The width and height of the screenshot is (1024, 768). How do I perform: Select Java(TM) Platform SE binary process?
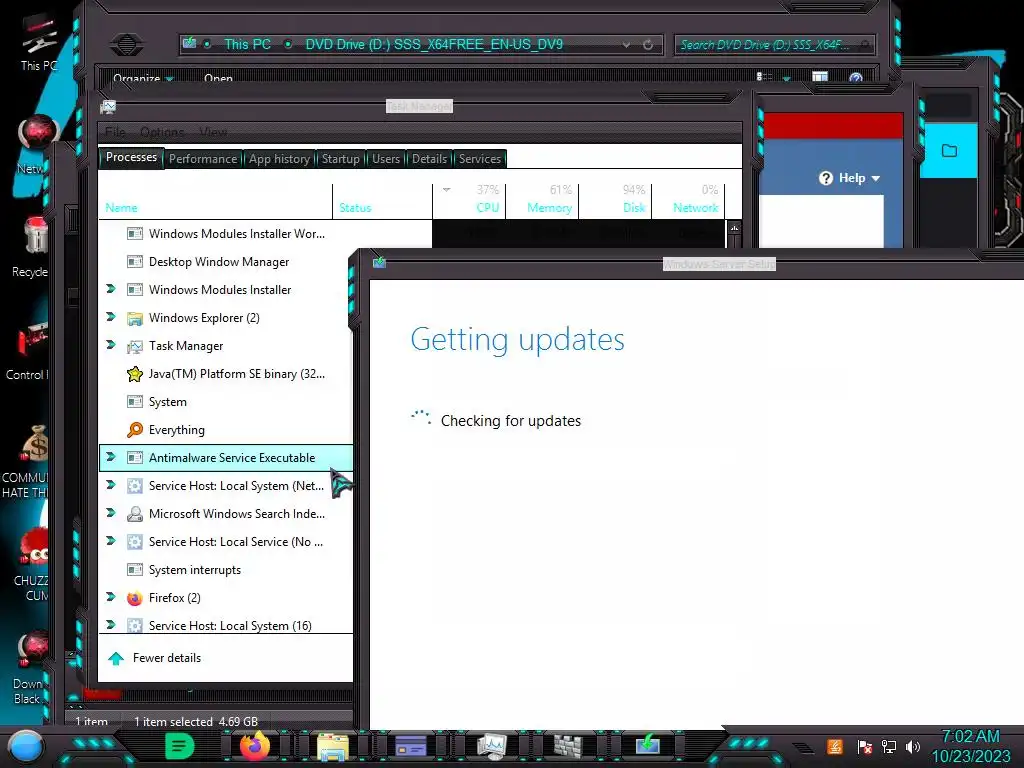click(226, 374)
